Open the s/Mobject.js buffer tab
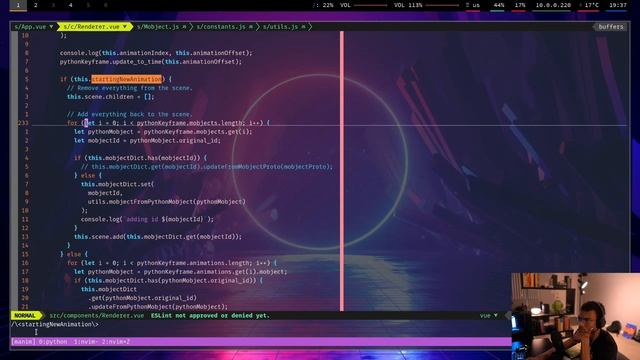Screen dimensions: 640x360 (162, 27)
